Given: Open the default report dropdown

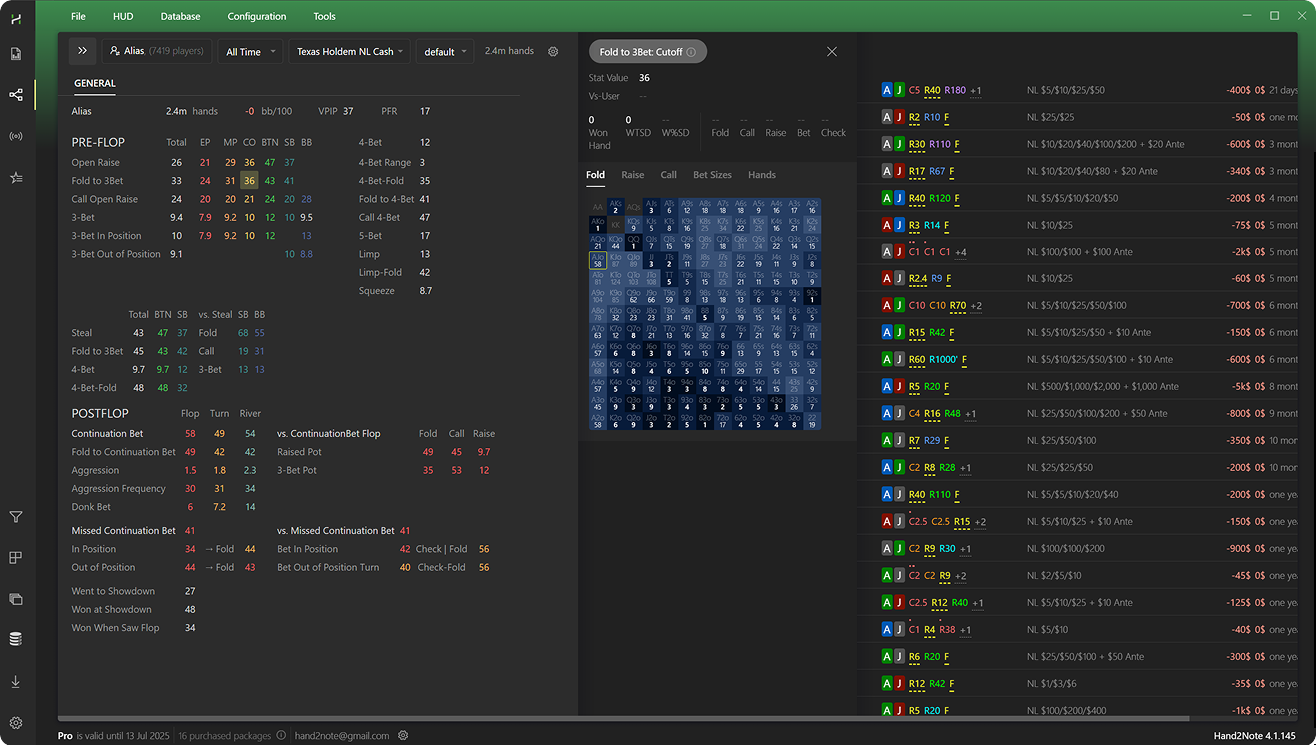Looking at the screenshot, I should pyautogui.click(x=445, y=51).
